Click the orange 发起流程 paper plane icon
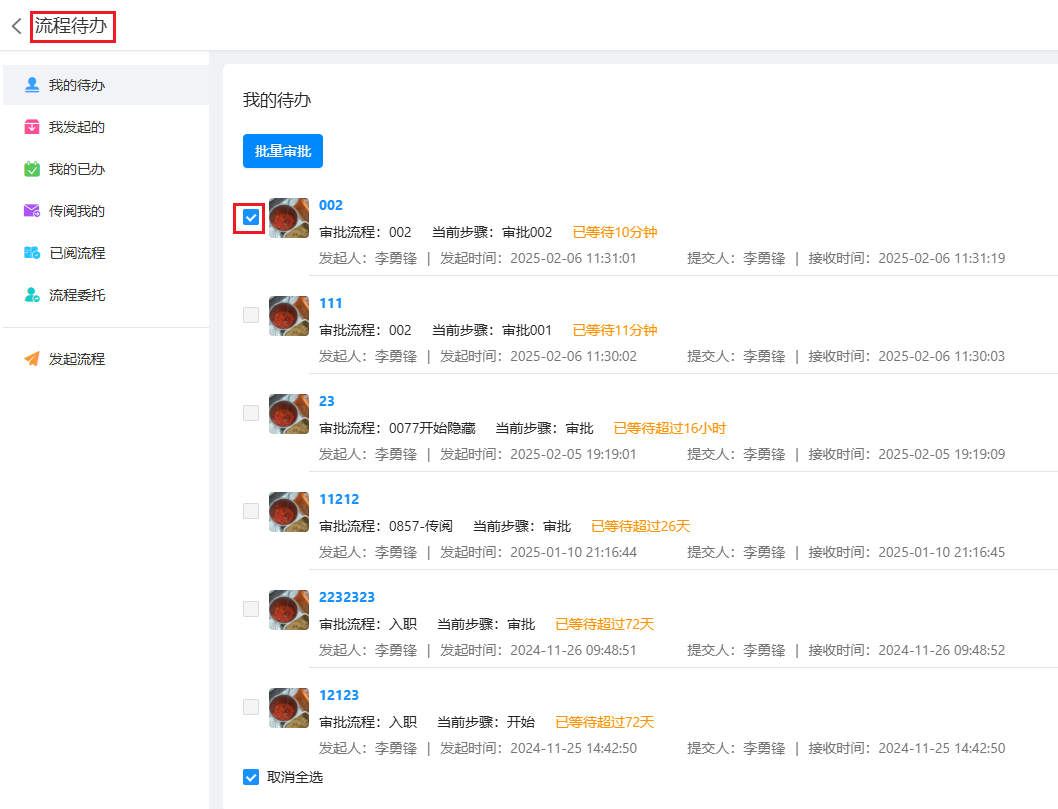Image resolution: width=1058 pixels, height=809 pixels. pyautogui.click(x=32, y=359)
